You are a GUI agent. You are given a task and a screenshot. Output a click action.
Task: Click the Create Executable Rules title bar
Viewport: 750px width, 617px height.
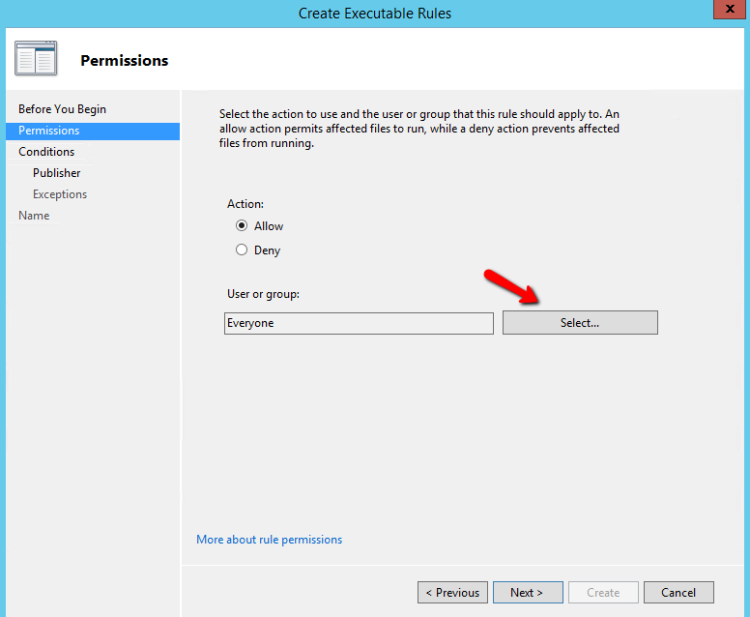click(x=375, y=13)
